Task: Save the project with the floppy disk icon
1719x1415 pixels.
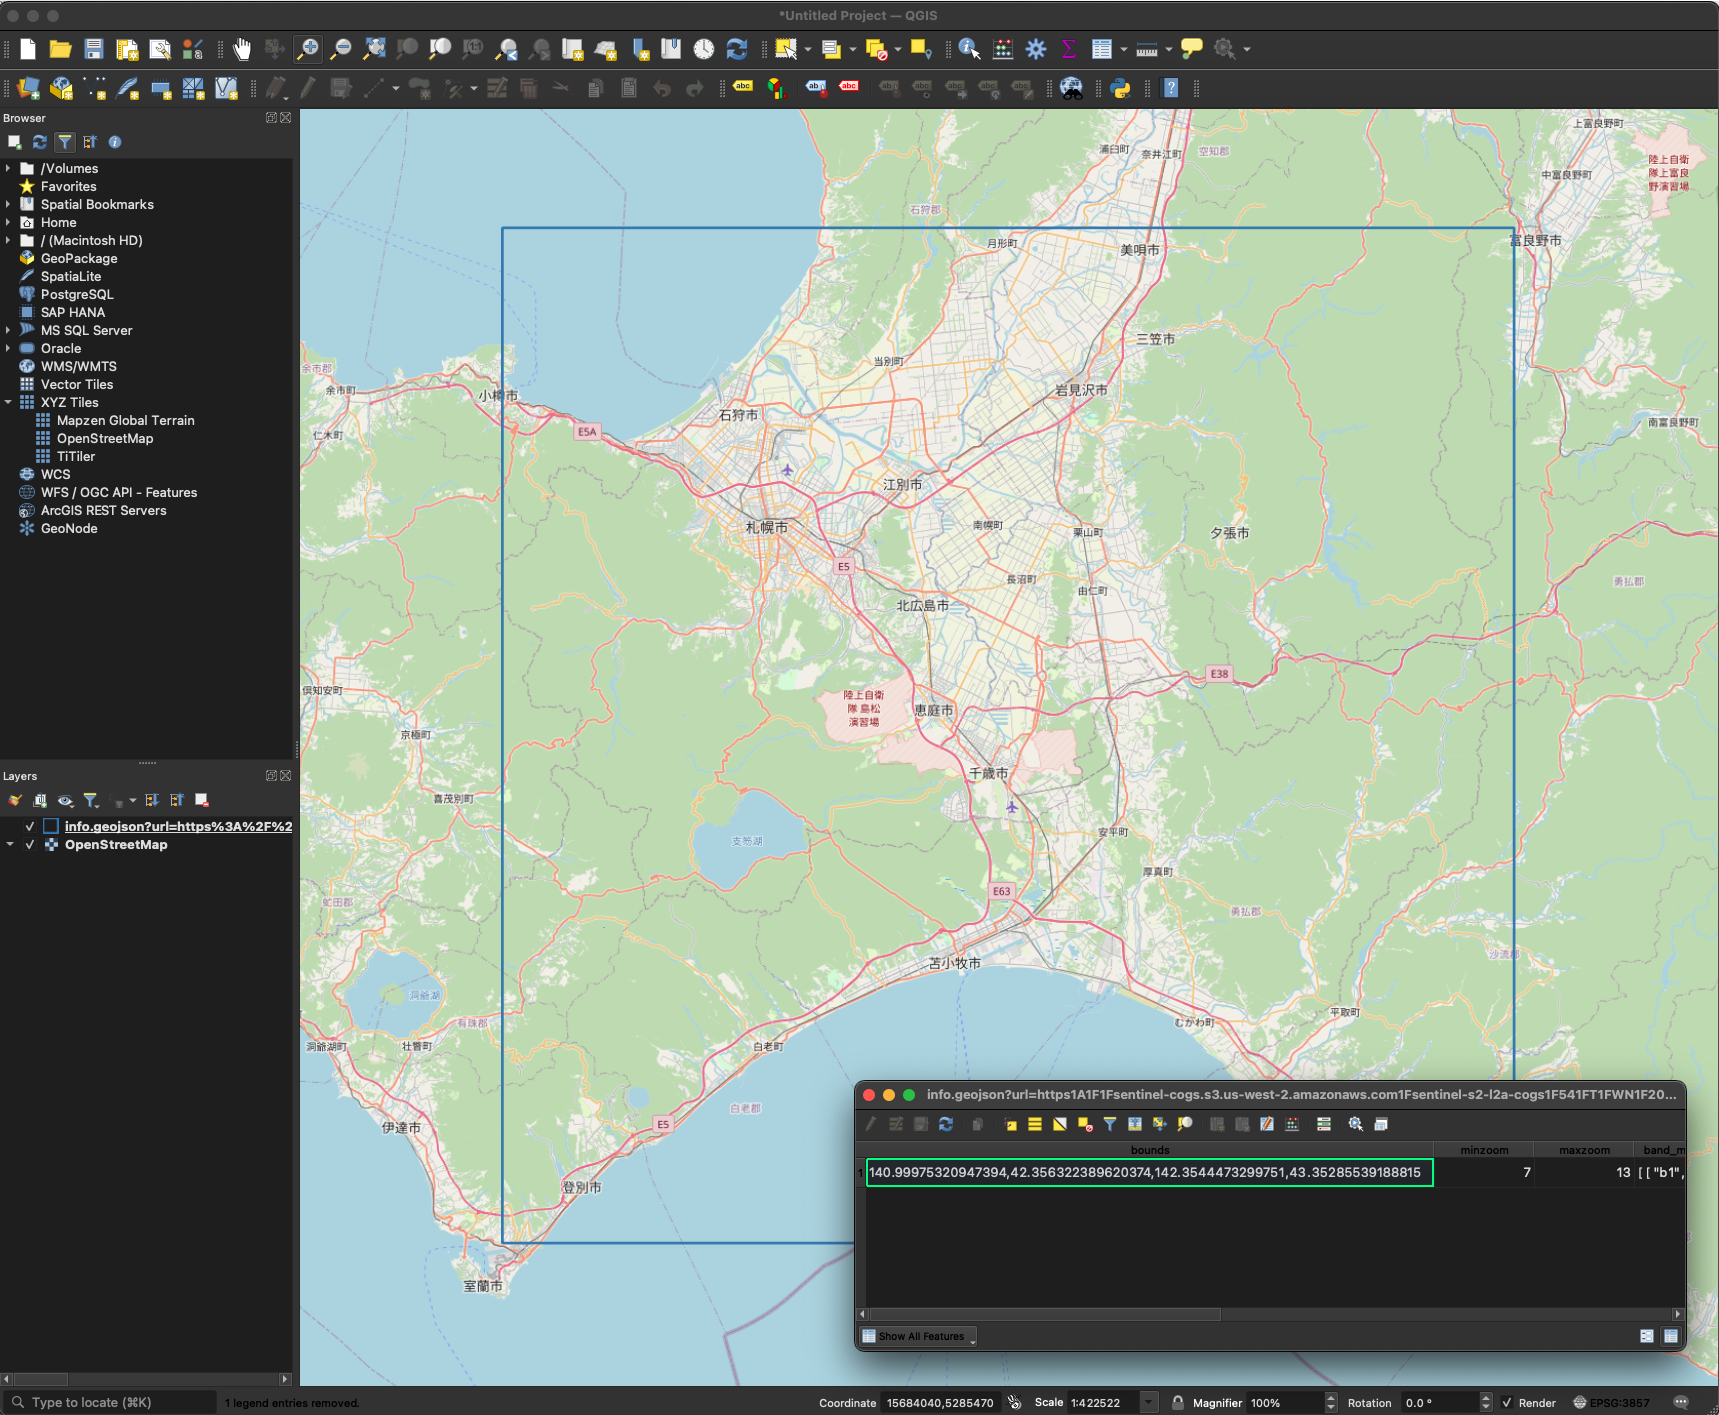Action: coord(94,49)
